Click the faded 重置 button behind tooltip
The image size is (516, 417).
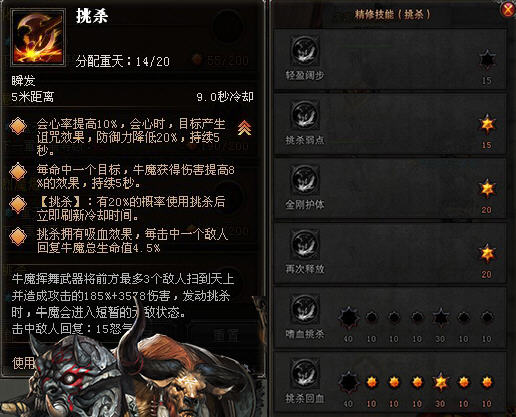226,336
